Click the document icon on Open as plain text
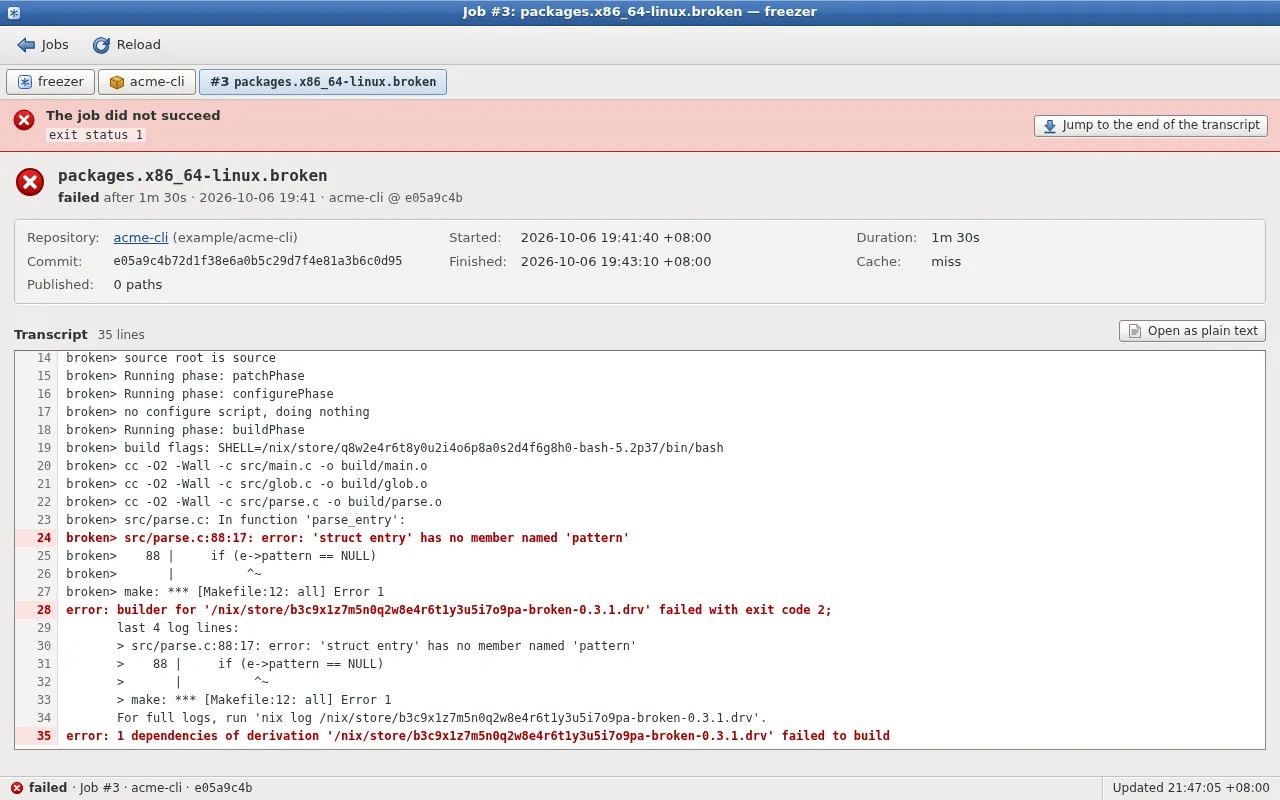This screenshot has width=1280, height=800. (1135, 331)
